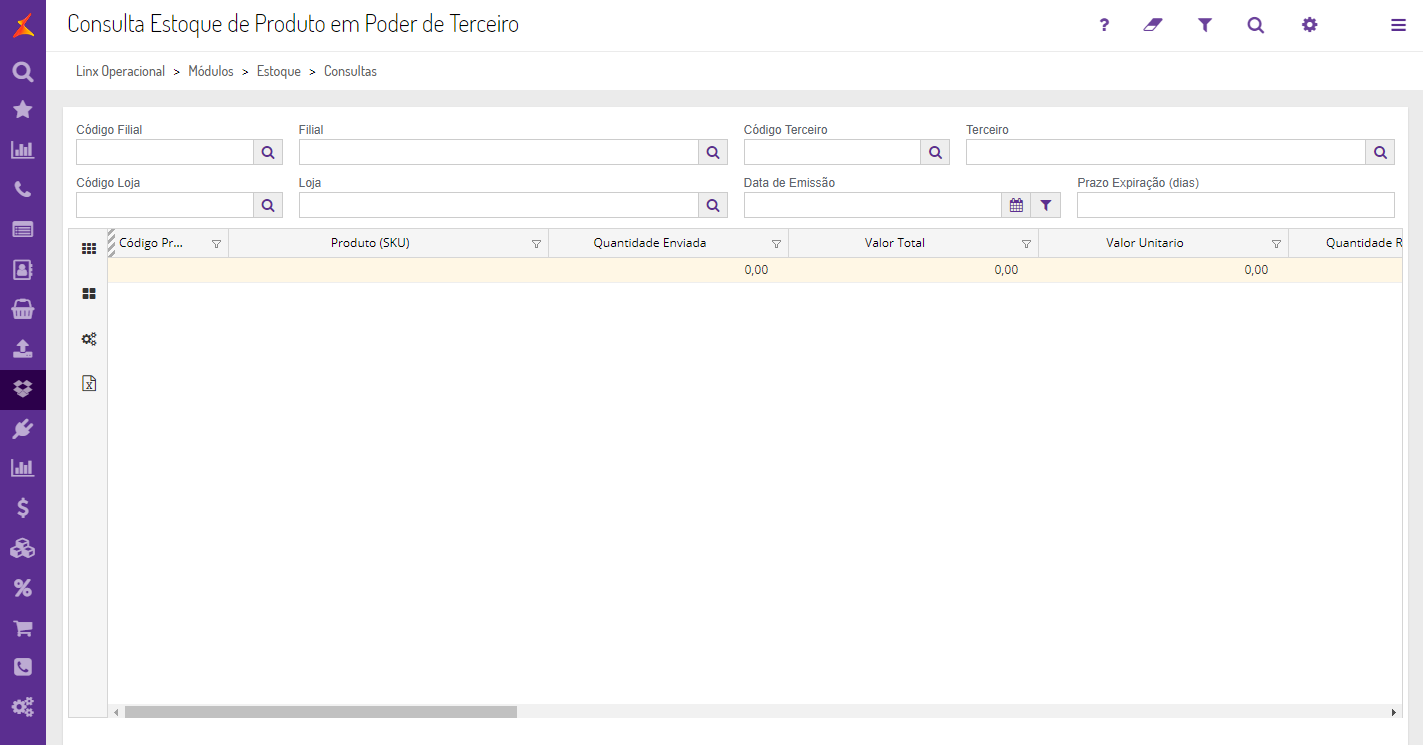Click the 0,00 total under Quantidade Enviada
This screenshot has height=745, width=1423.
coord(756,270)
